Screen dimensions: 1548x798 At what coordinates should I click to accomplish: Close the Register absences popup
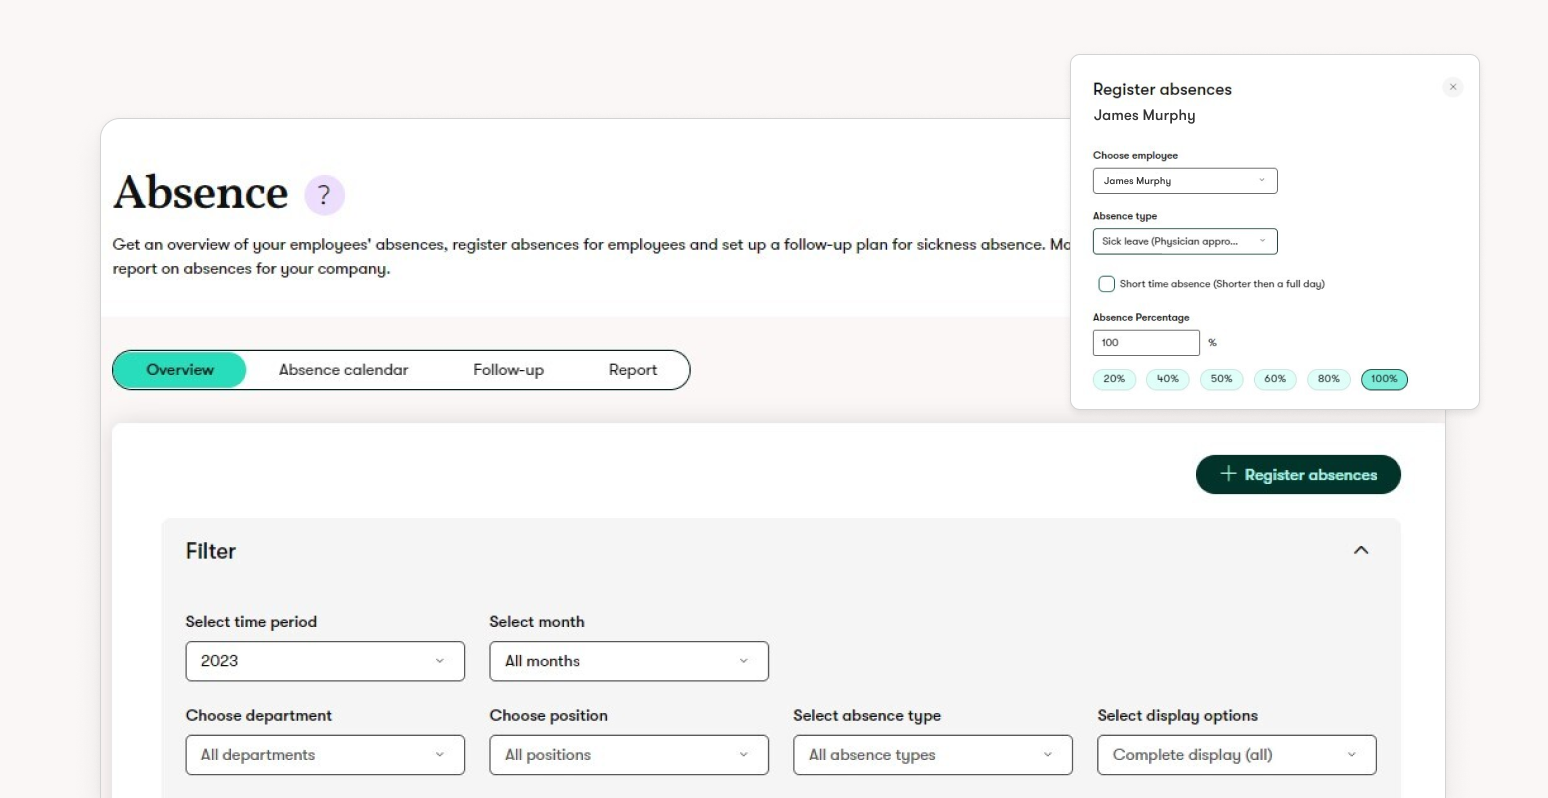(x=1453, y=87)
